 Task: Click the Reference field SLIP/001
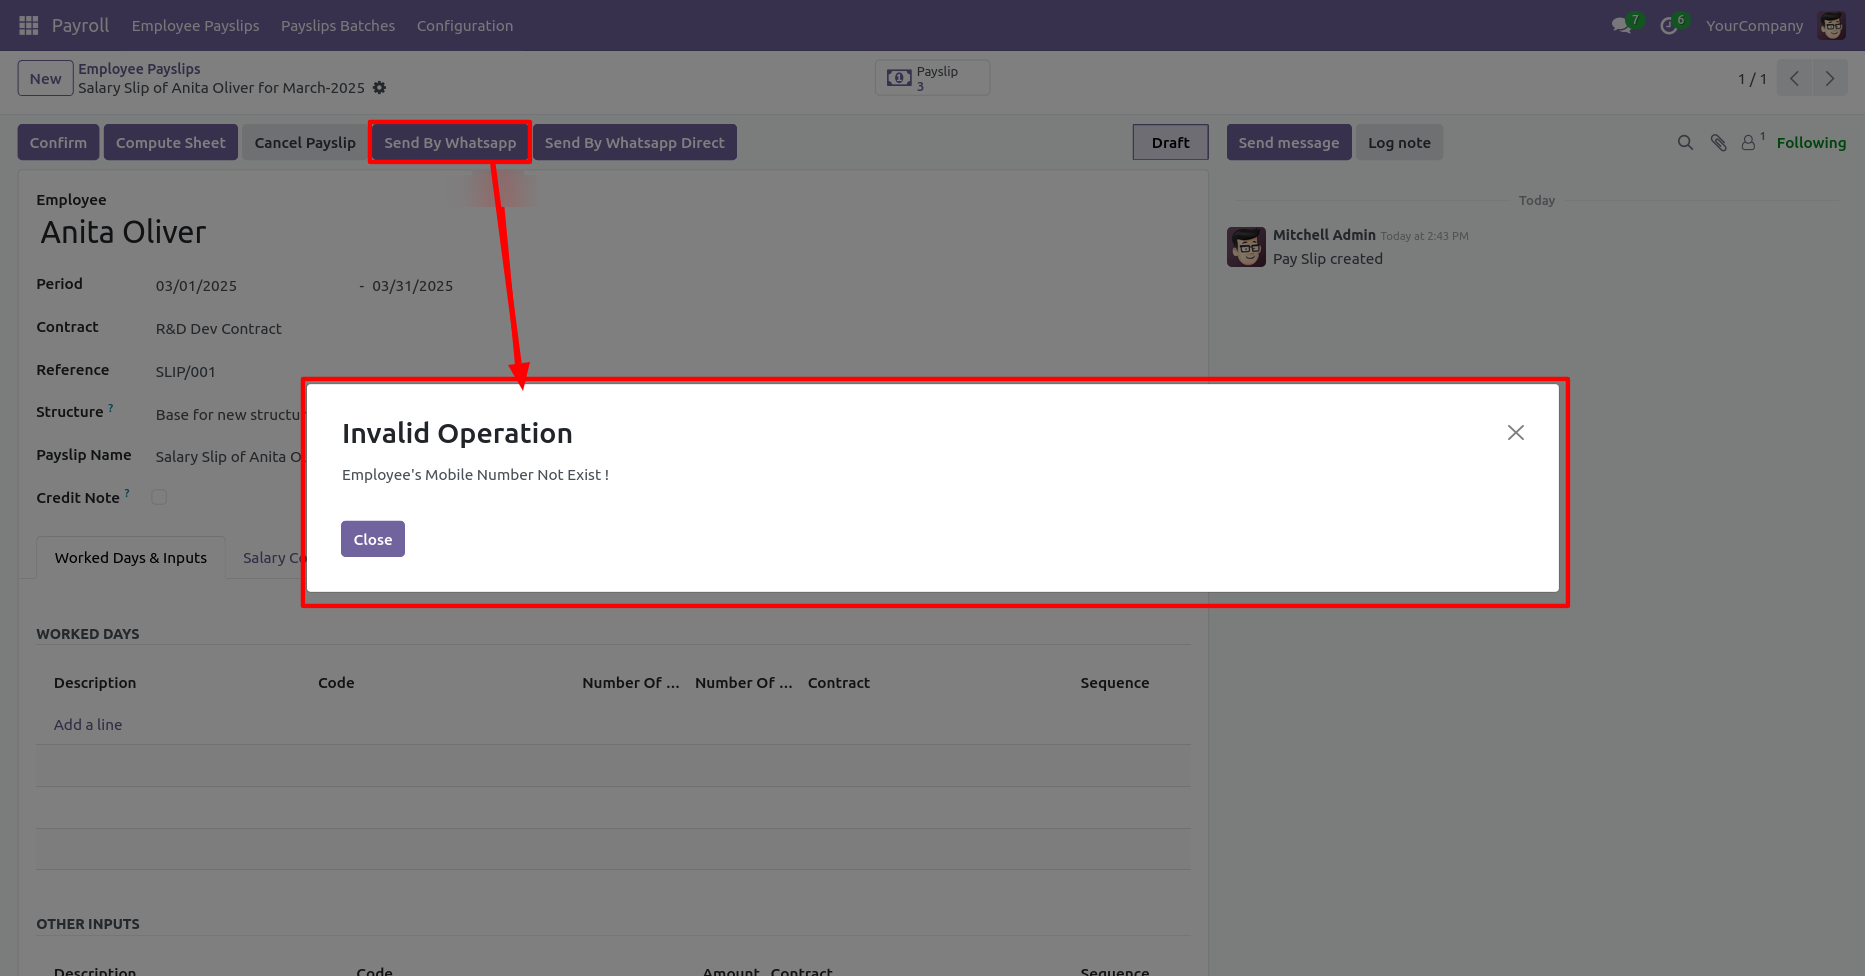[185, 372]
